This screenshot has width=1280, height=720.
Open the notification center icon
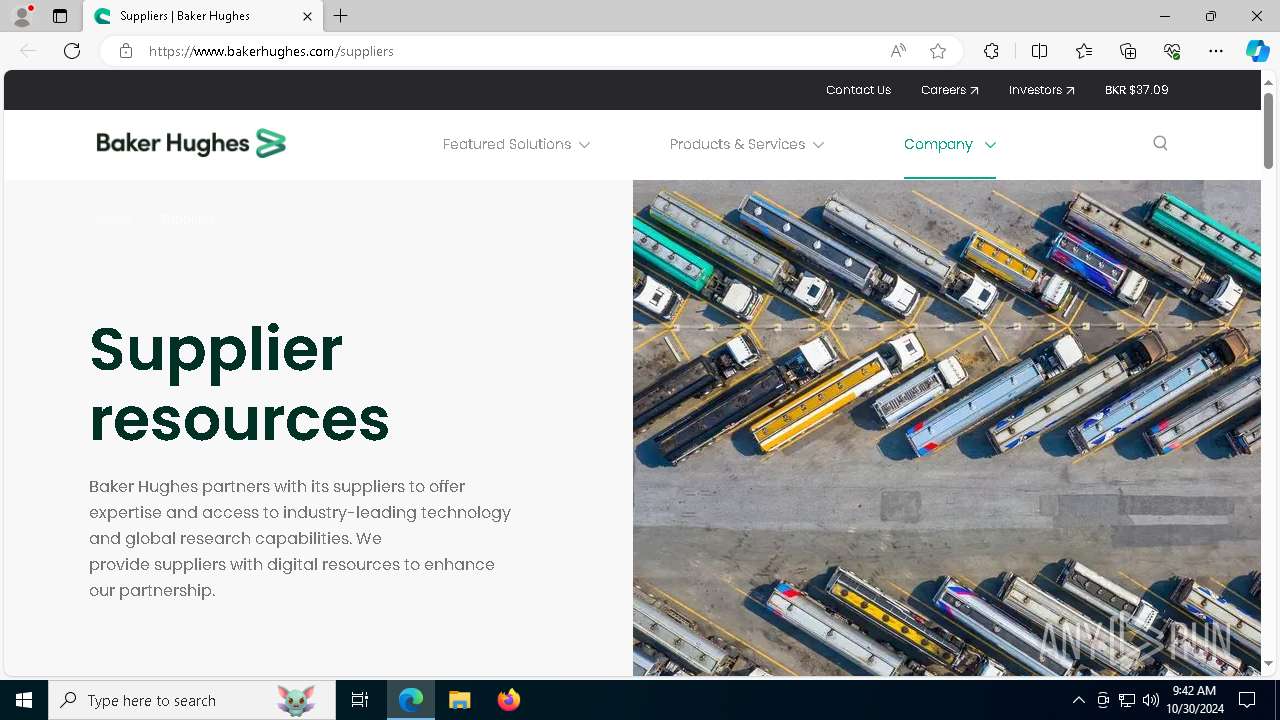[x=1247, y=700]
